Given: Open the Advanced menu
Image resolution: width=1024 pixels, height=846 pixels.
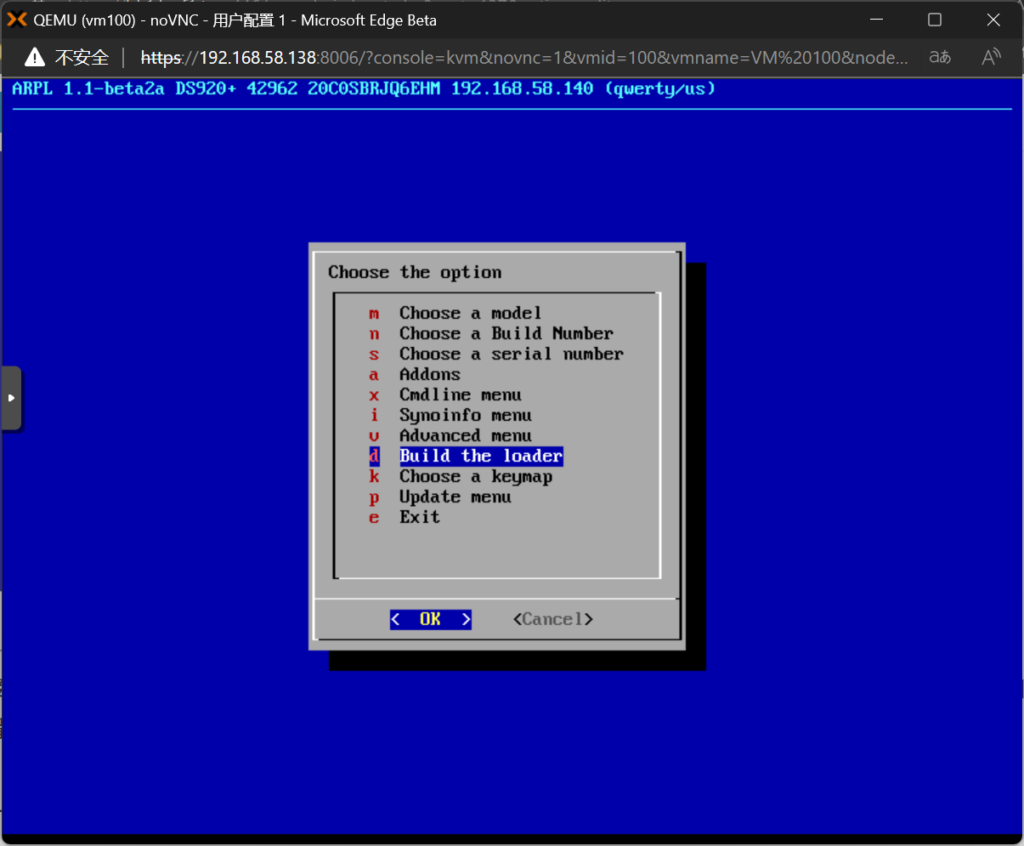Looking at the screenshot, I should (465, 436).
